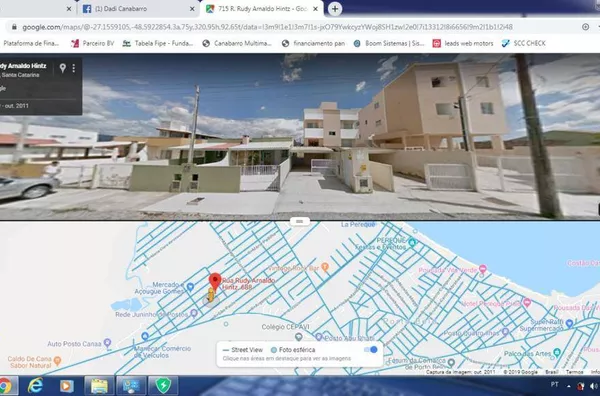600x396 pixels.
Task: Close the Dadi Canabarro Facebook tab
Action: pyautogui.click(x=192, y=9)
